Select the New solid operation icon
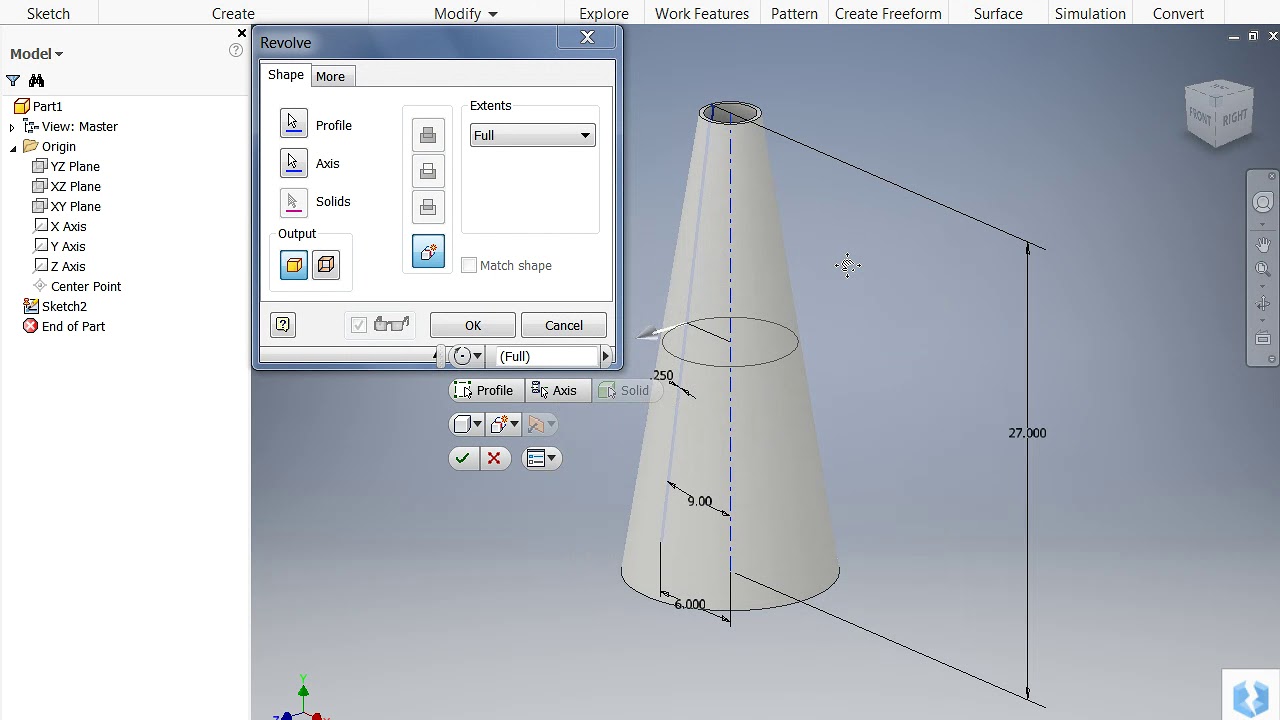Image resolution: width=1280 pixels, height=720 pixels. pyautogui.click(x=428, y=252)
